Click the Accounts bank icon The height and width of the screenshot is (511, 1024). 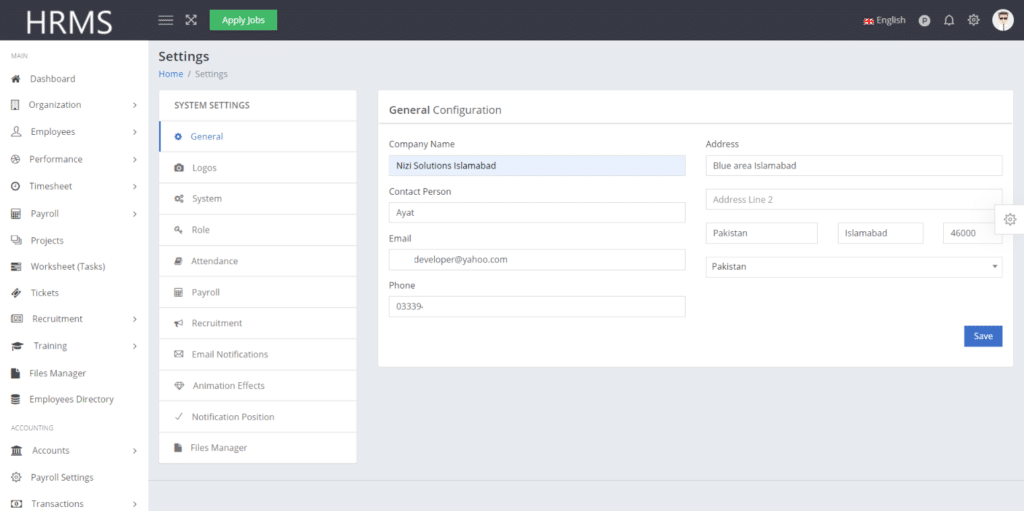[x=17, y=450]
